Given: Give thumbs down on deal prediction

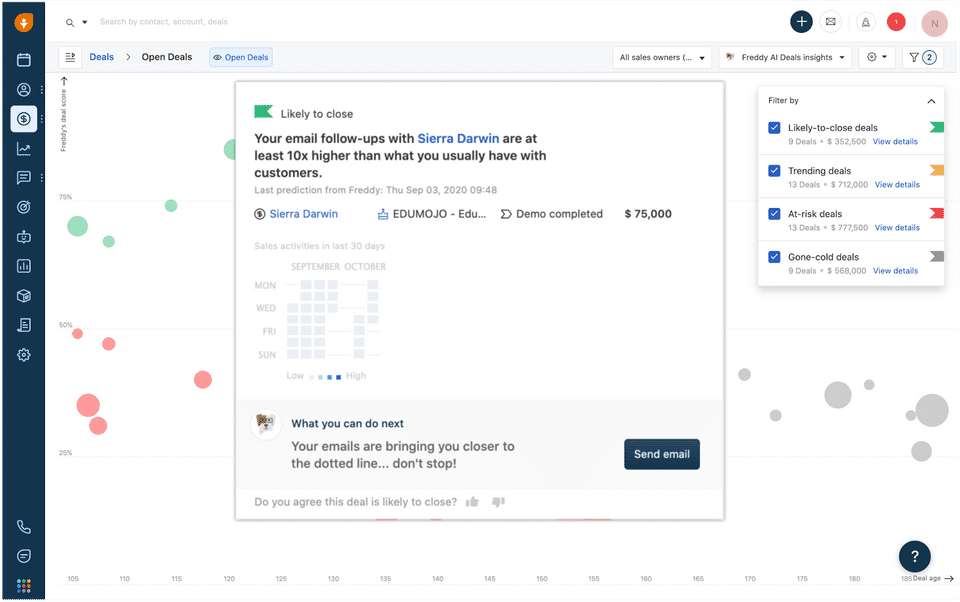Looking at the screenshot, I should click(x=498, y=502).
